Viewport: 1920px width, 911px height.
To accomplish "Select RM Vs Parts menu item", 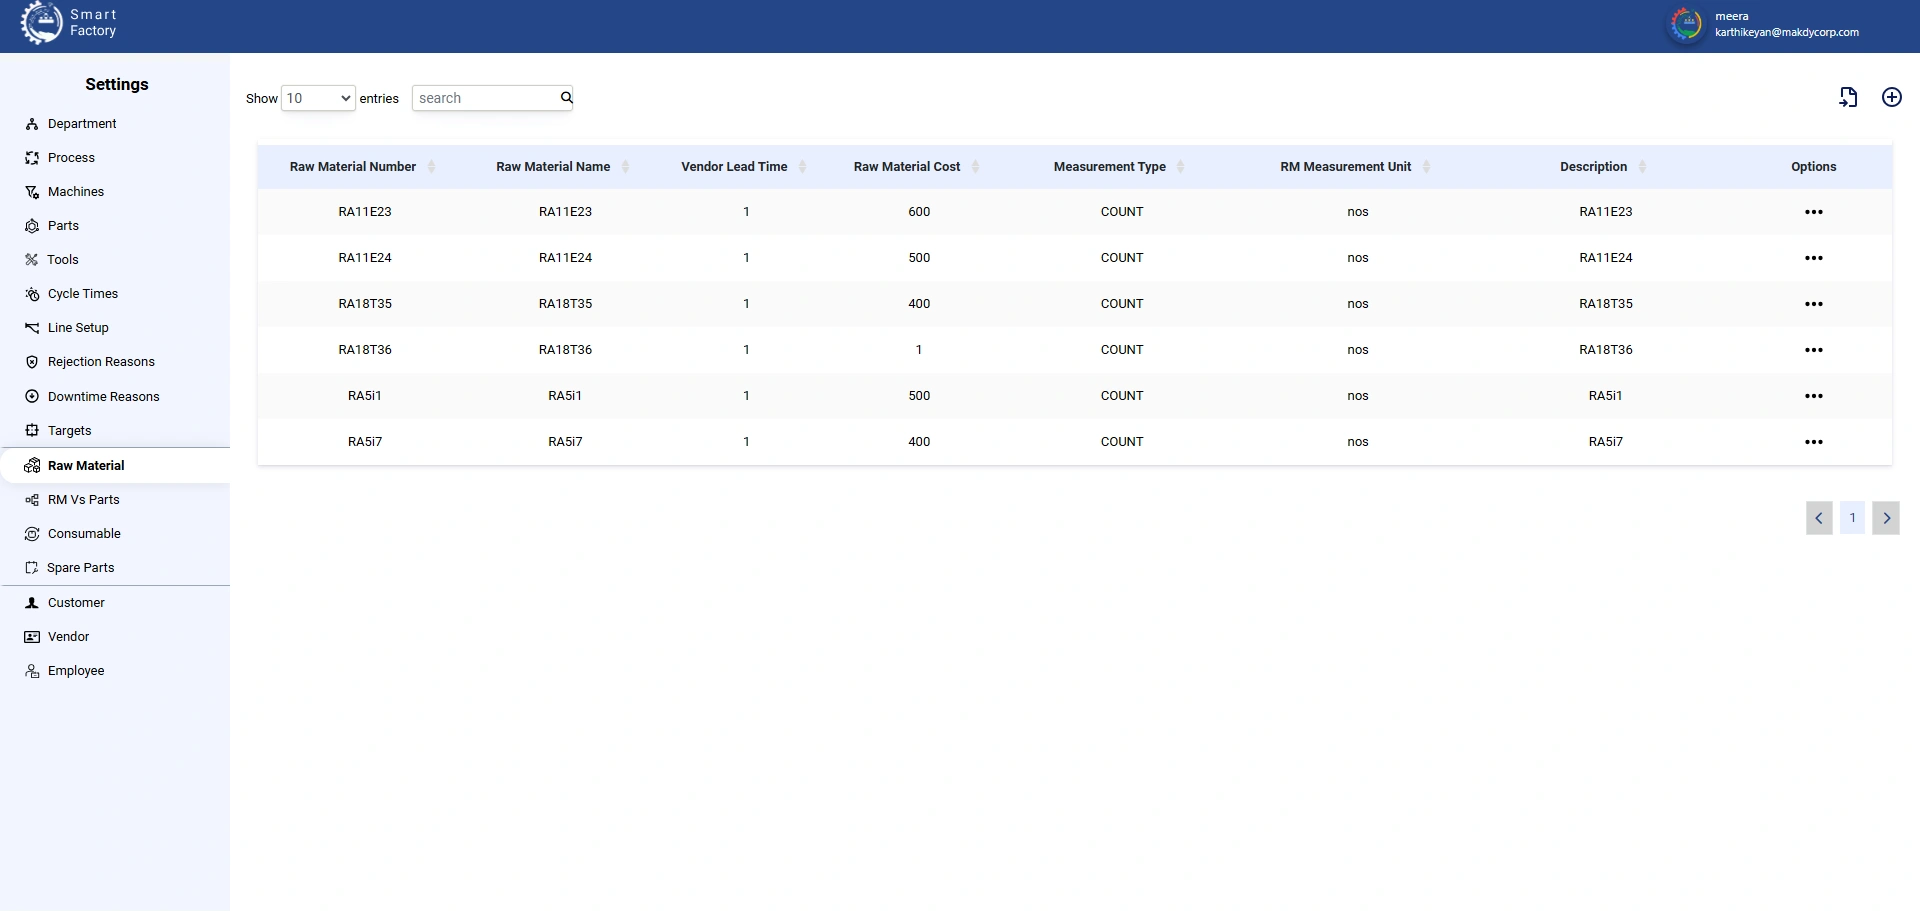I will [x=84, y=500].
